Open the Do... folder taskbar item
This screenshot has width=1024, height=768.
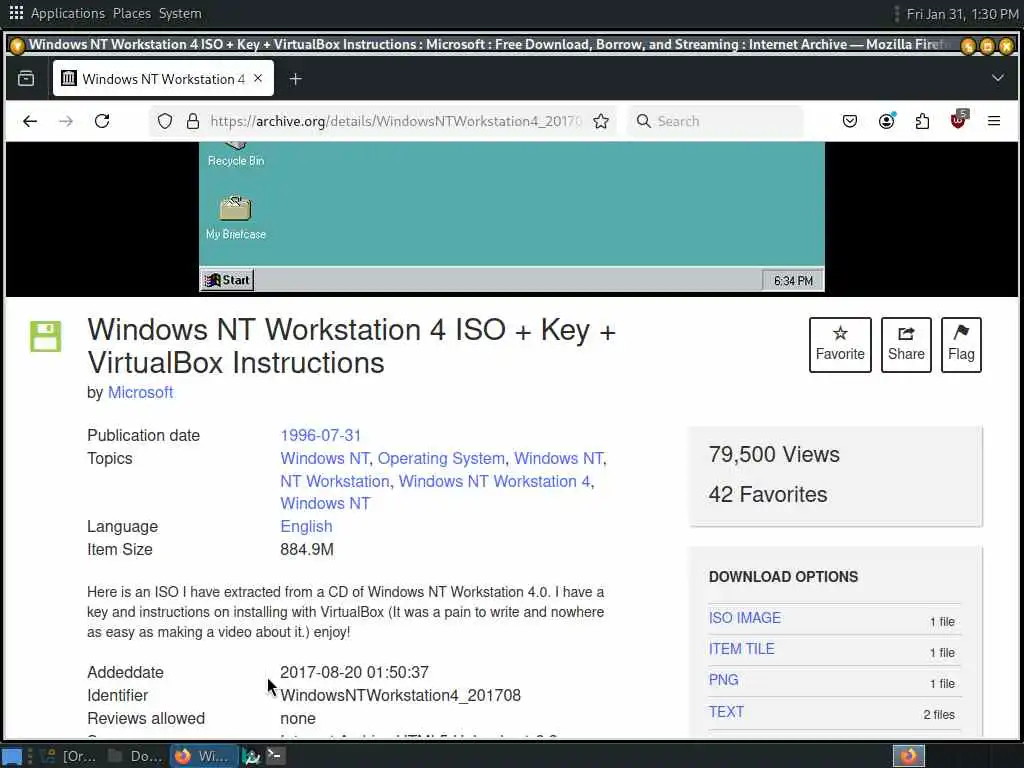click(135, 756)
